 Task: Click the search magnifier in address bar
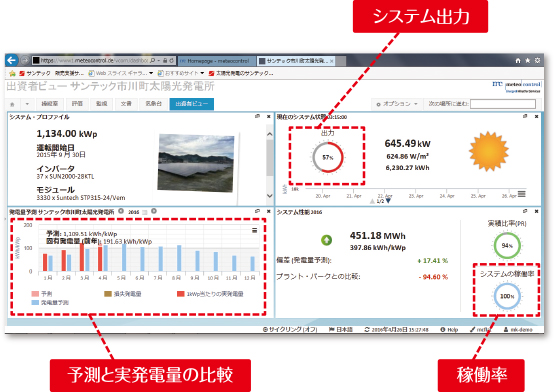pos(152,61)
